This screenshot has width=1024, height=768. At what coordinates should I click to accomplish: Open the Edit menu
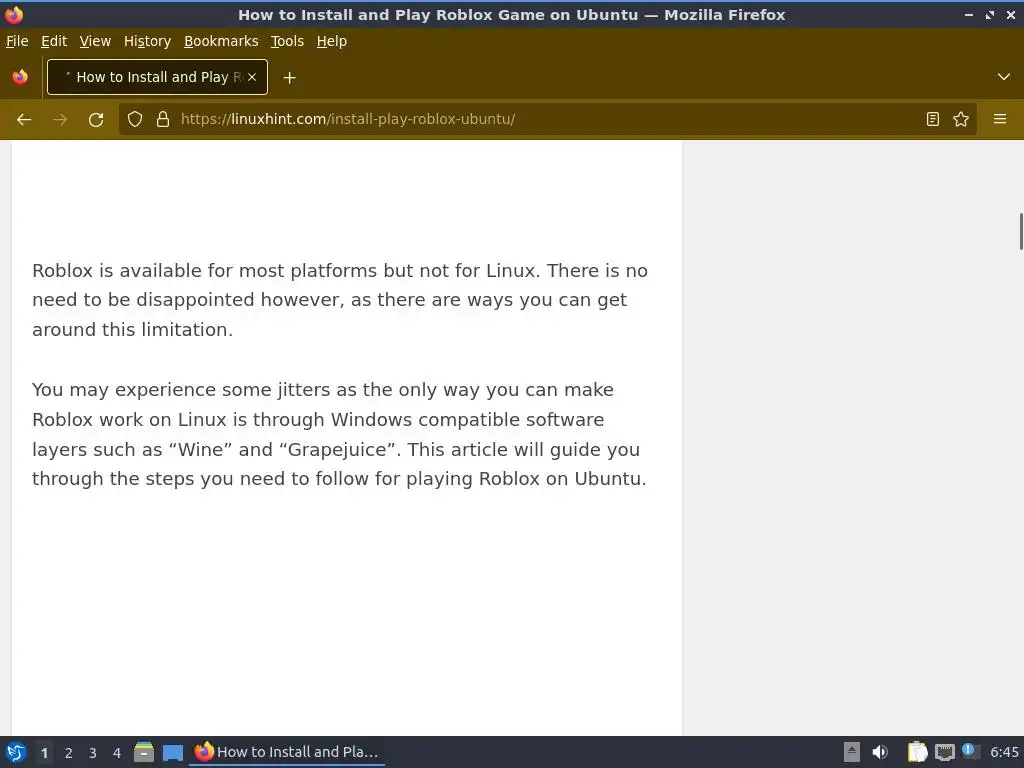click(x=54, y=41)
